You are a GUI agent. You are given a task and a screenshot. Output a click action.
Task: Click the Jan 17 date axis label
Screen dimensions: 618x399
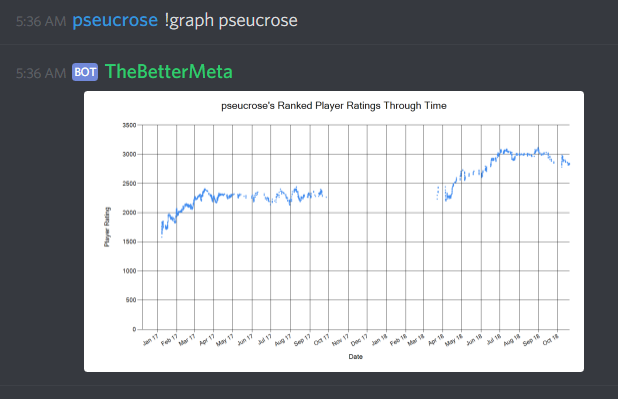(x=150, y=340)
